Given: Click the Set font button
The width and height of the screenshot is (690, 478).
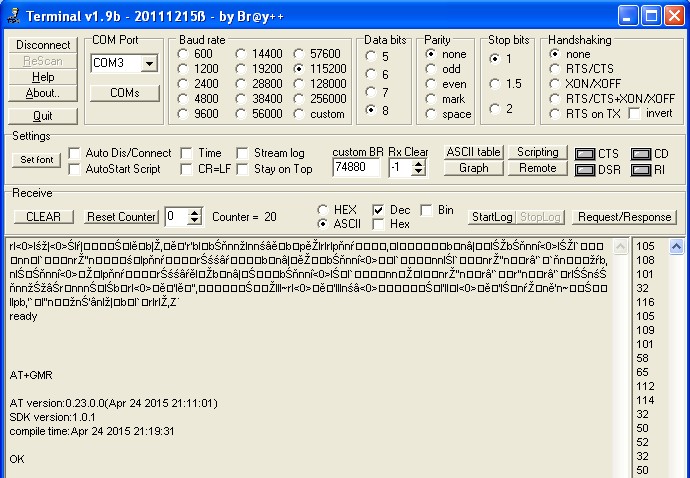Looking at the screenshot, I should (x=35, y=160).
